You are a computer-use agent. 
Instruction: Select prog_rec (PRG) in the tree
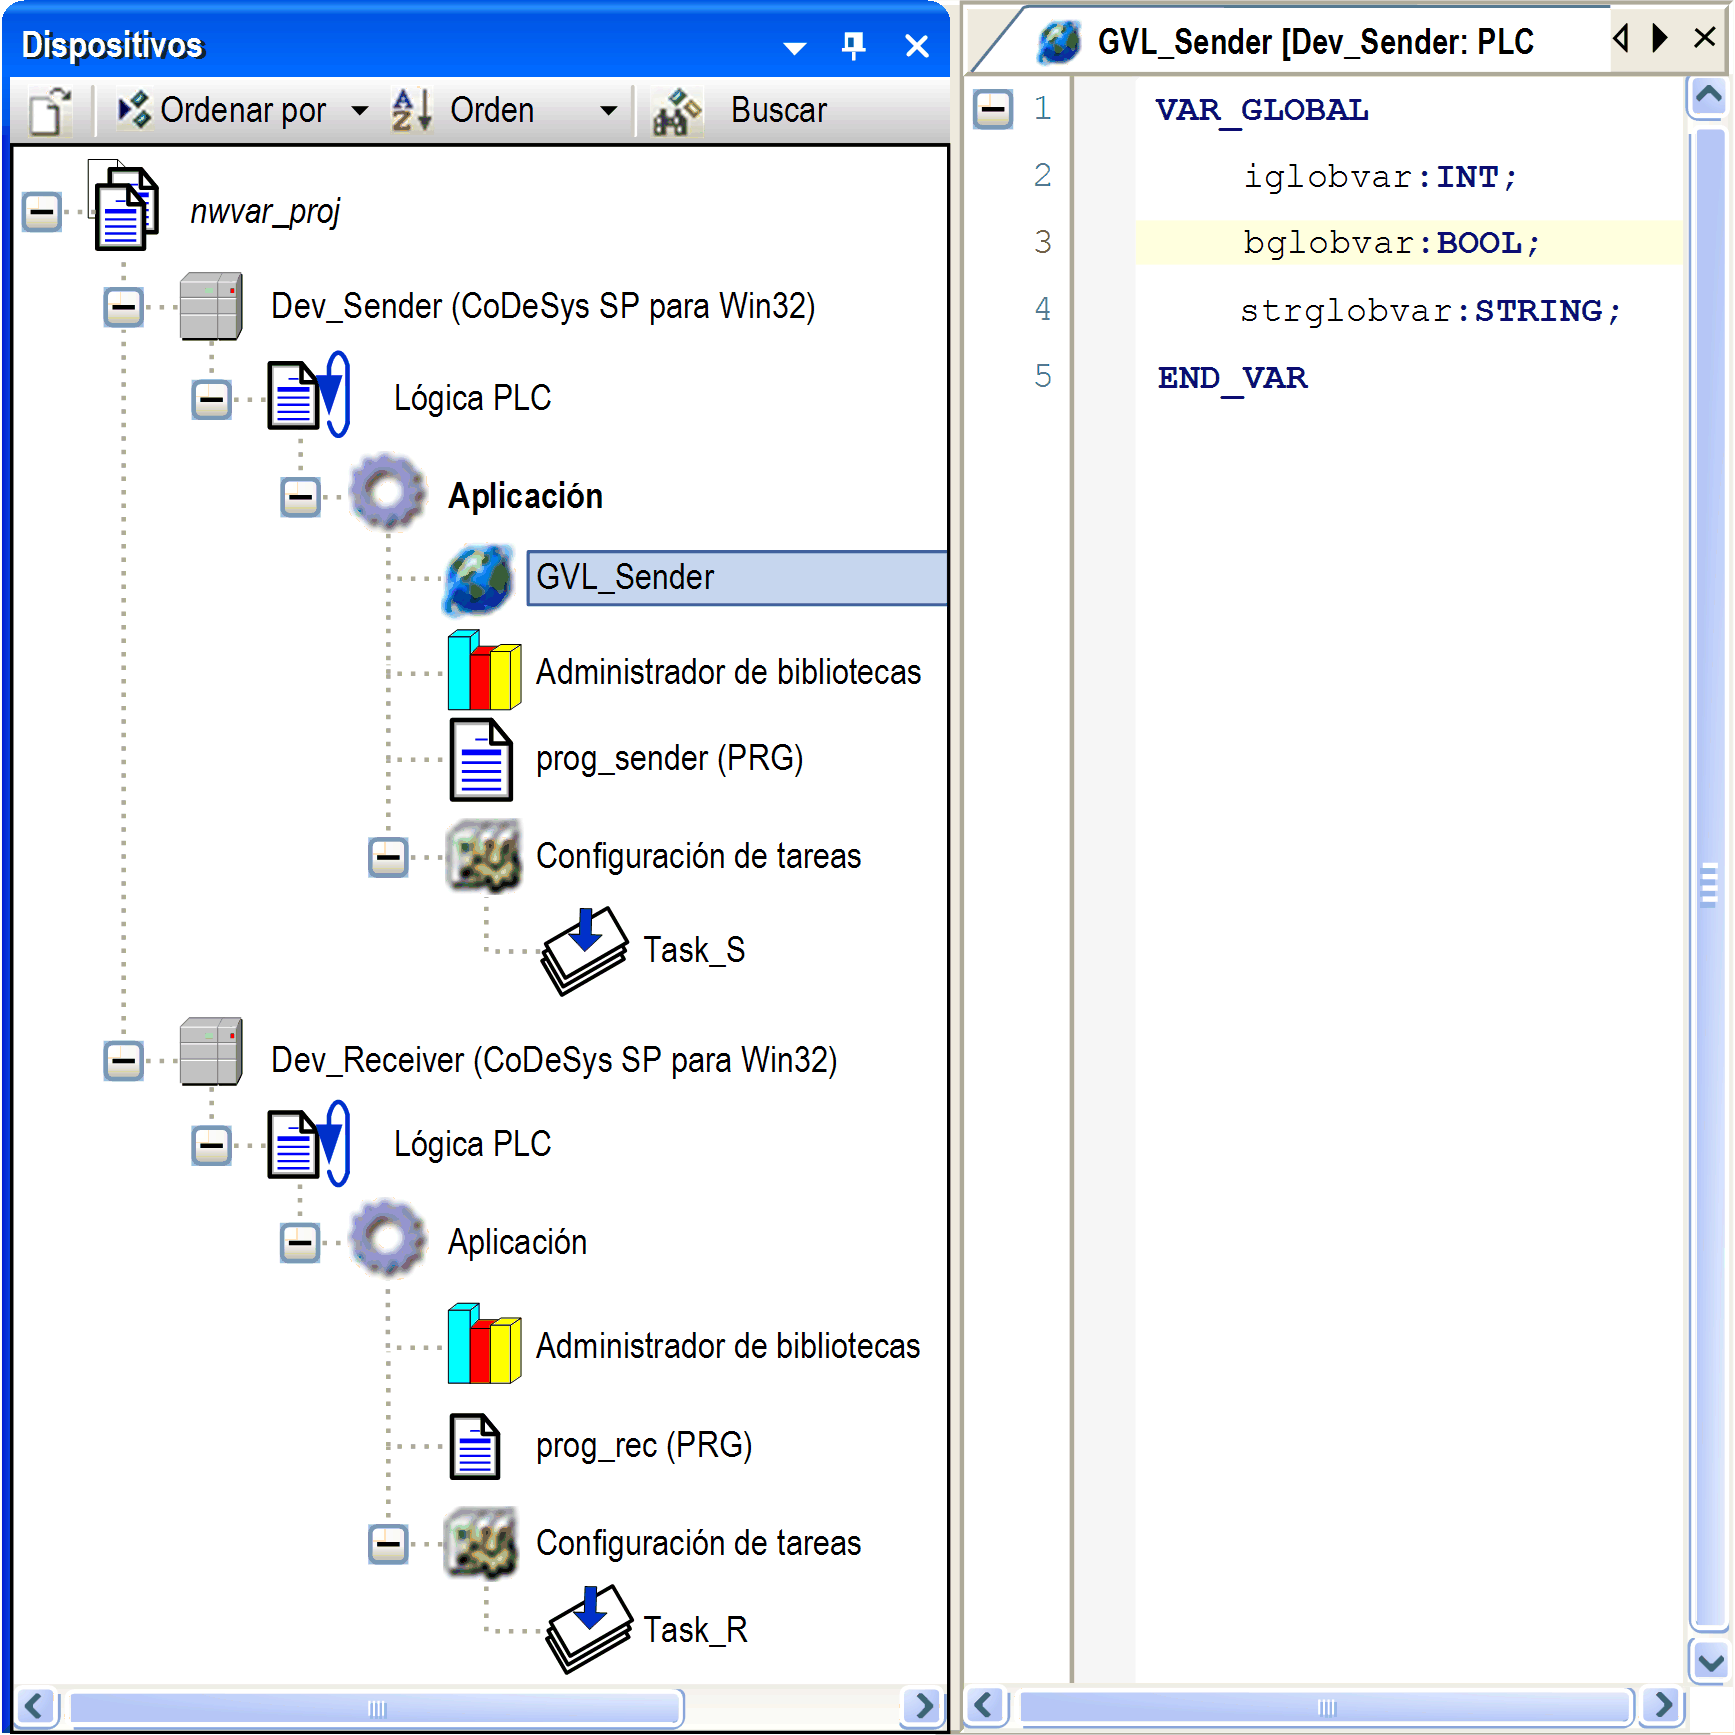tap(643, 1446)
